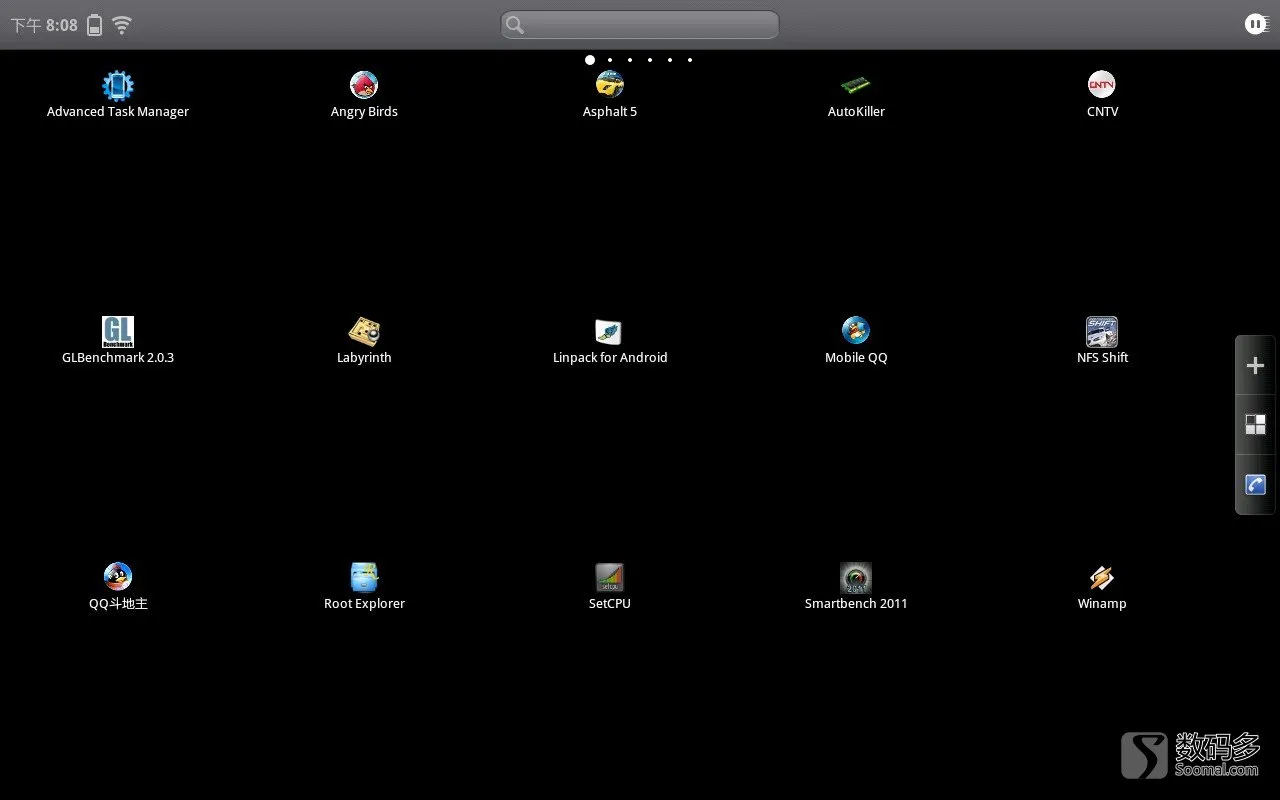Launch Smartbench 2011
The height and width of the screenshot is (800, 1280).
(x=856, y=587)
